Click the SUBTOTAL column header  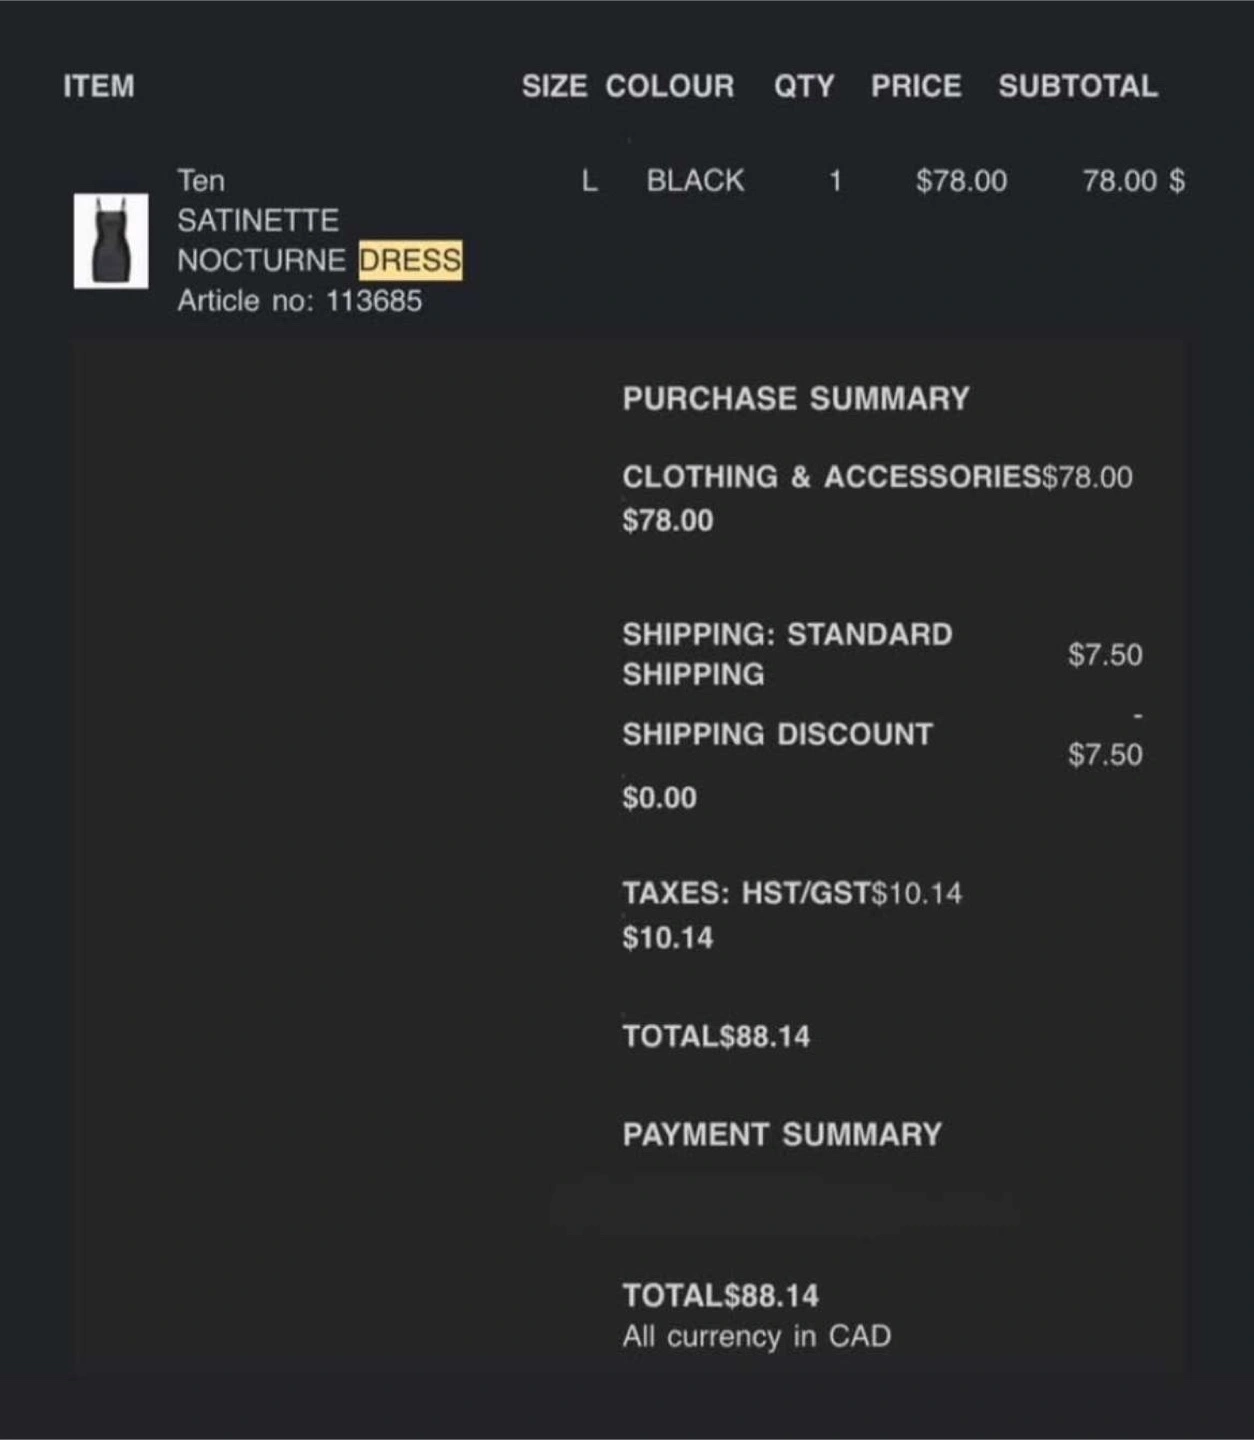(1078, 86)
